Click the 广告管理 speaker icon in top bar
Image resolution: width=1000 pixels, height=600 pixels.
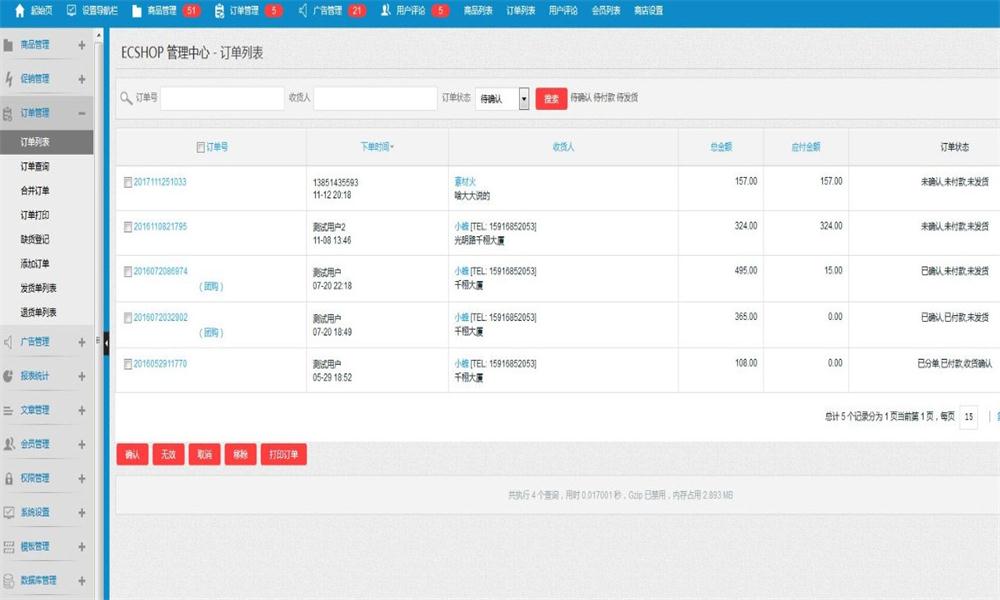[303, 11]
